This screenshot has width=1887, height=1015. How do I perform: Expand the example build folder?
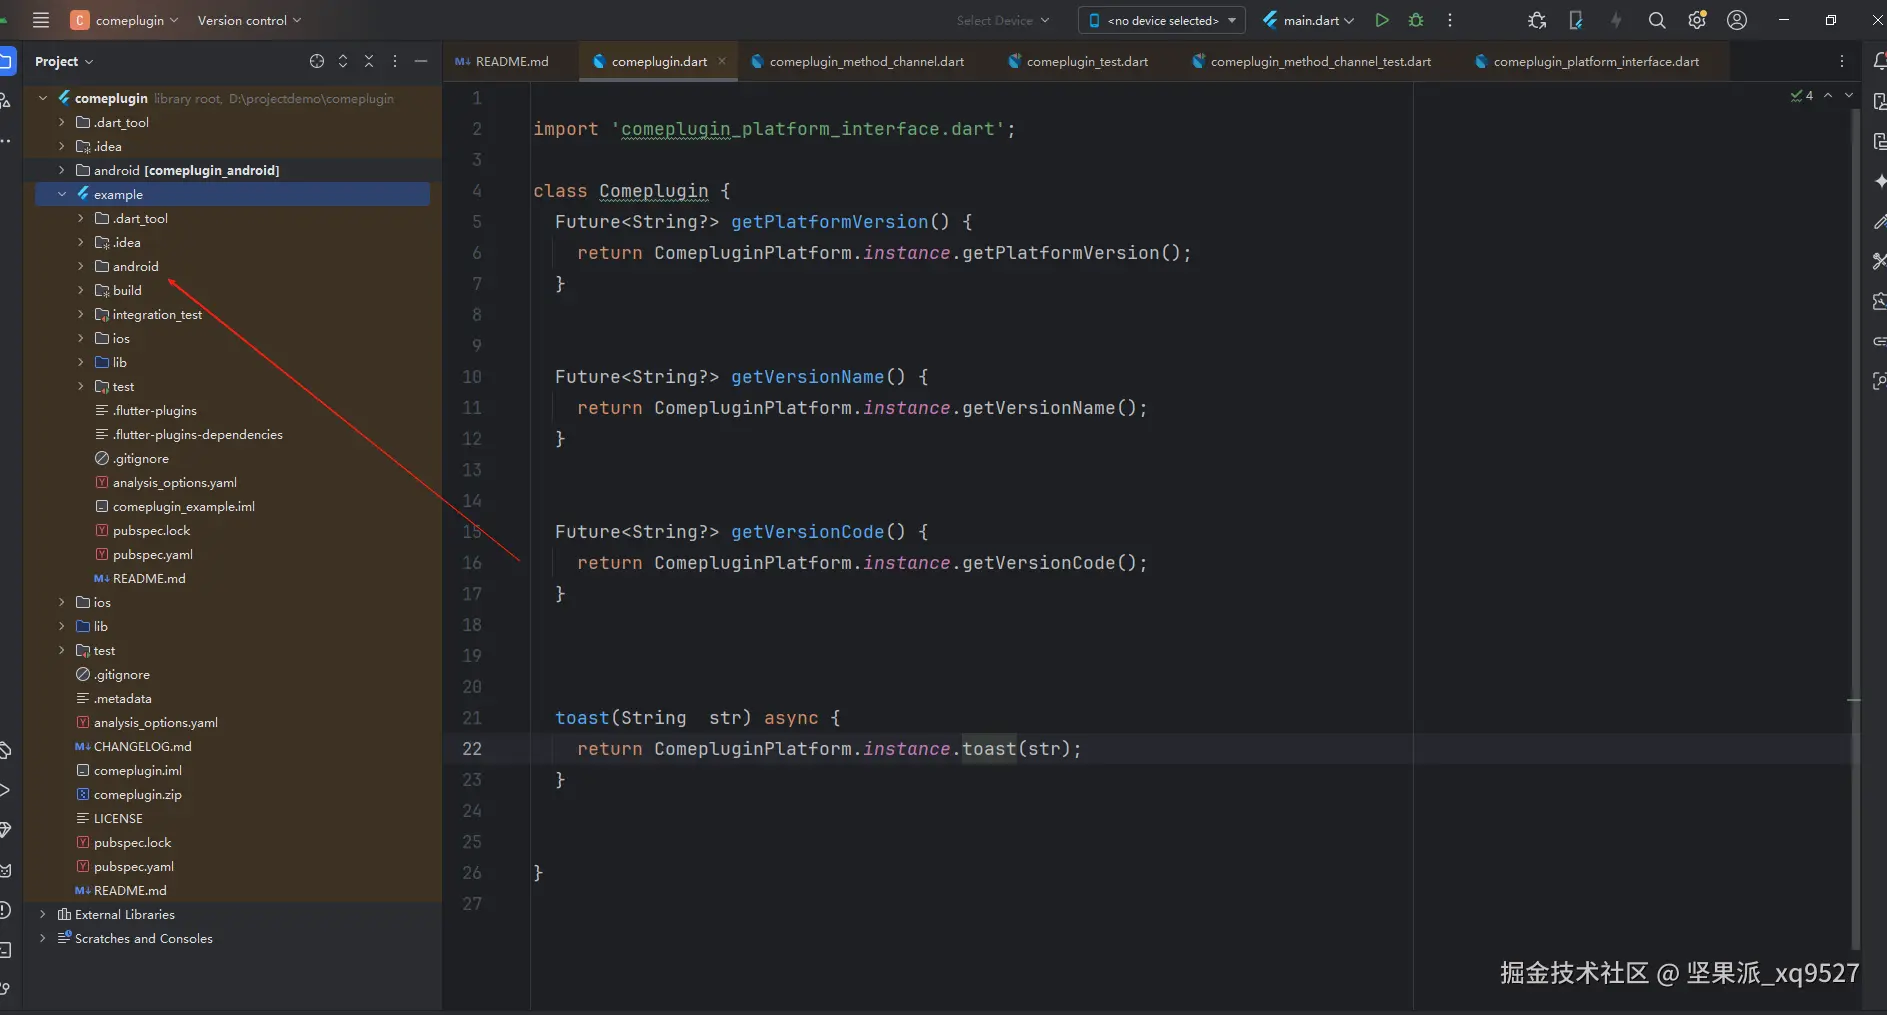click(x=81, y=290)
